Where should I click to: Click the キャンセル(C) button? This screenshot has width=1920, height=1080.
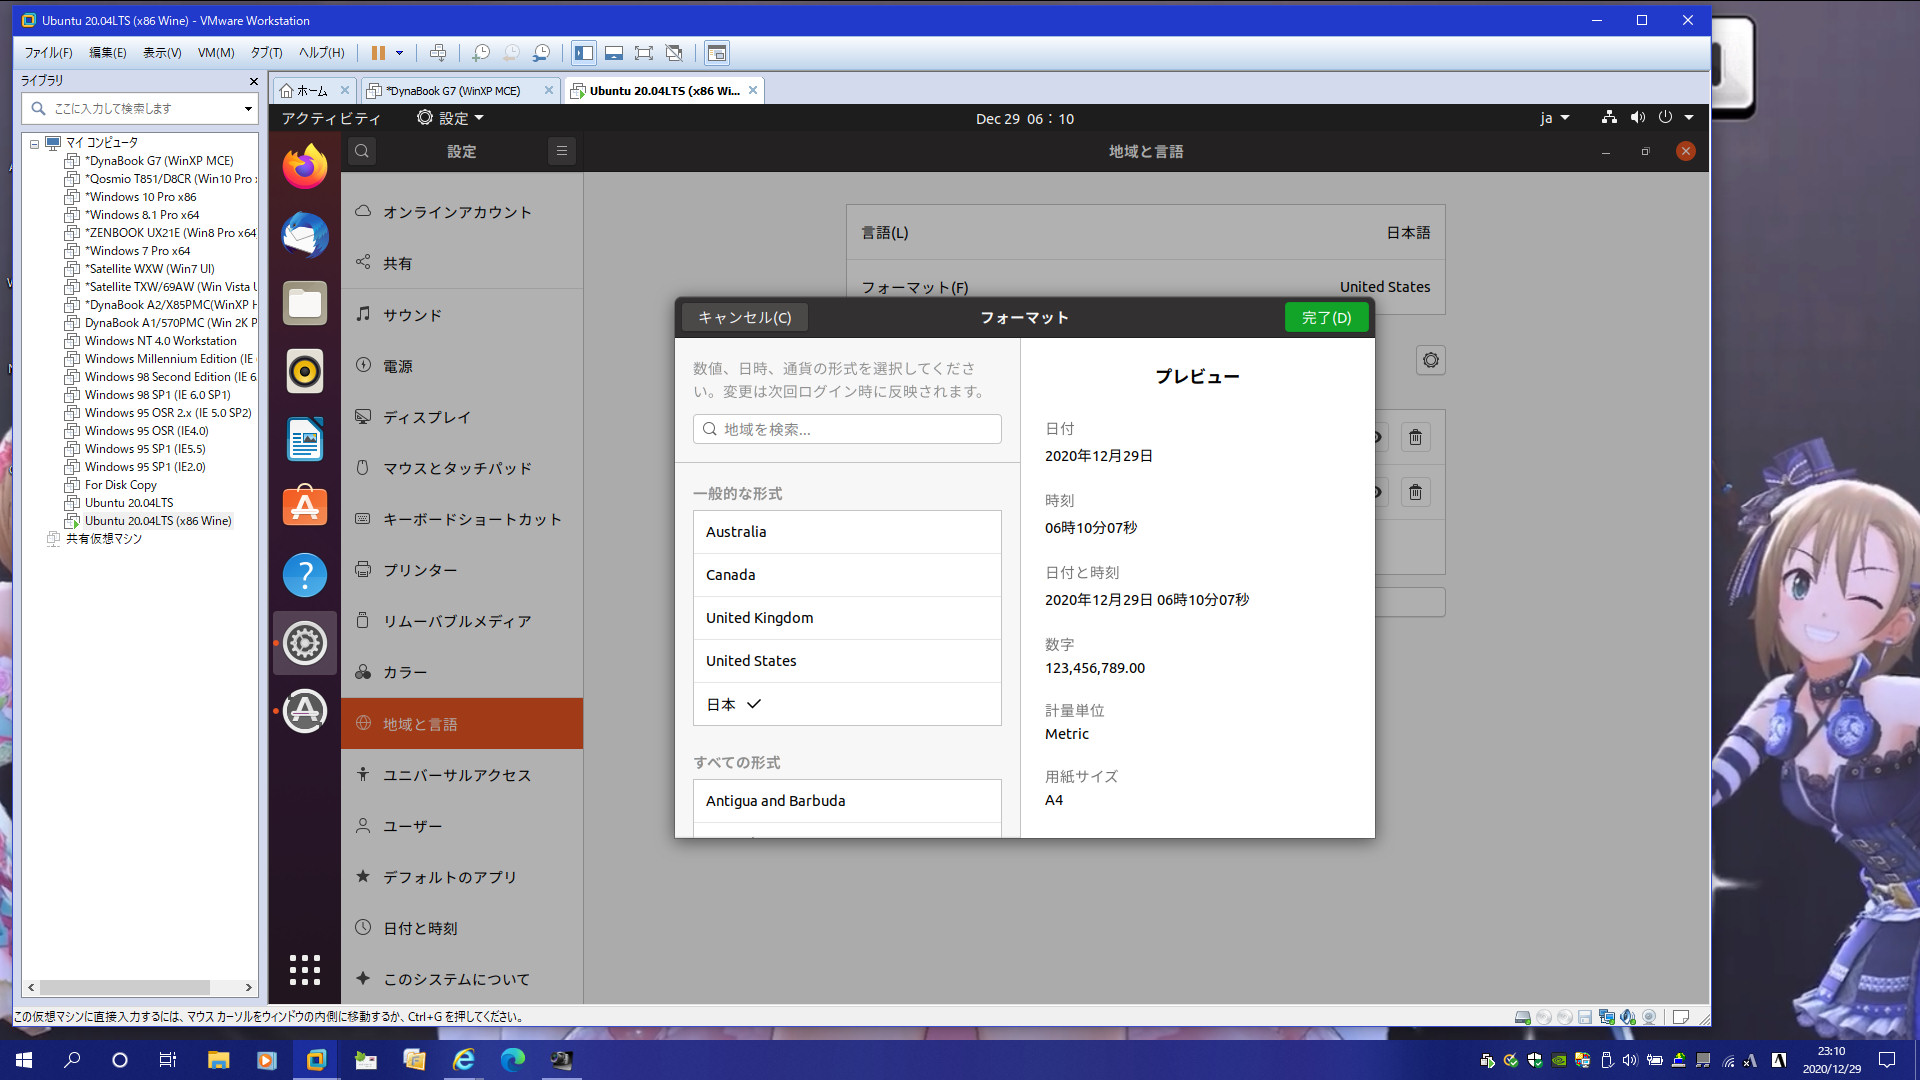745,317
